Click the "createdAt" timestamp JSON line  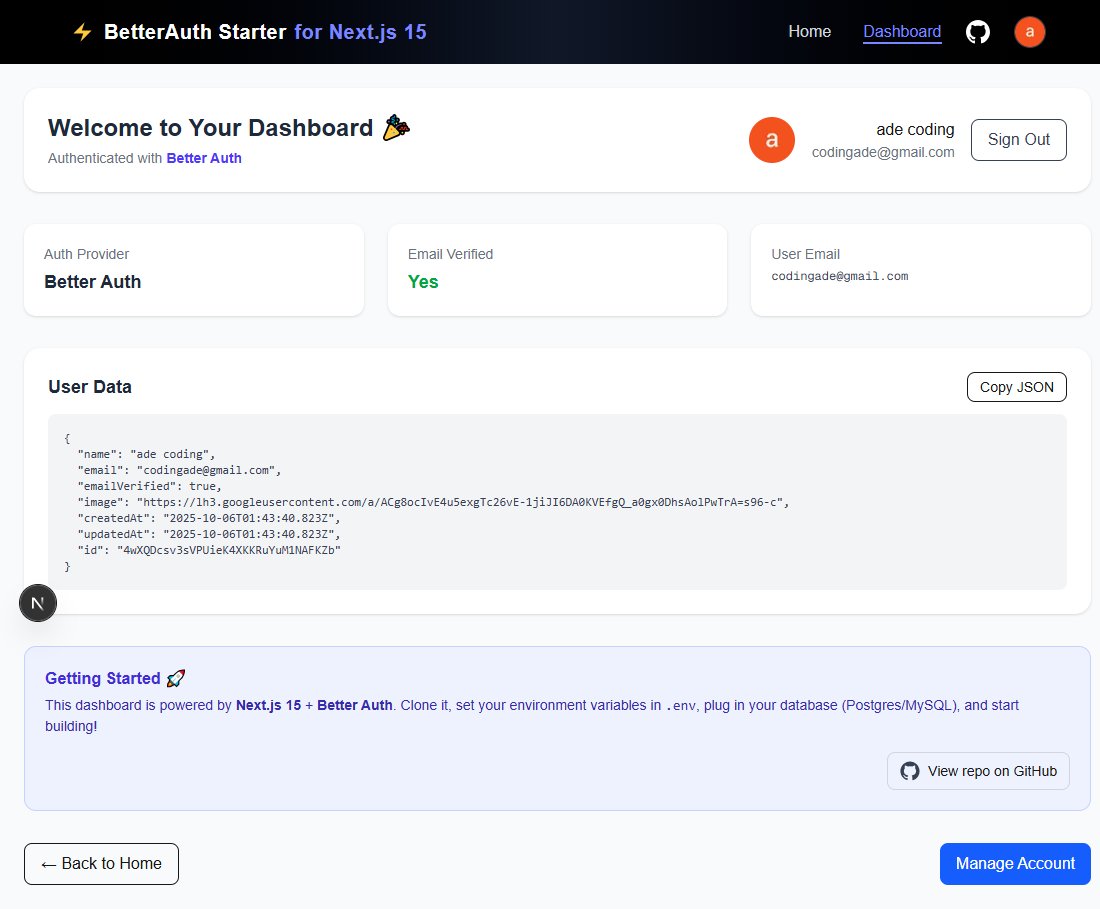tap(209, 518)
